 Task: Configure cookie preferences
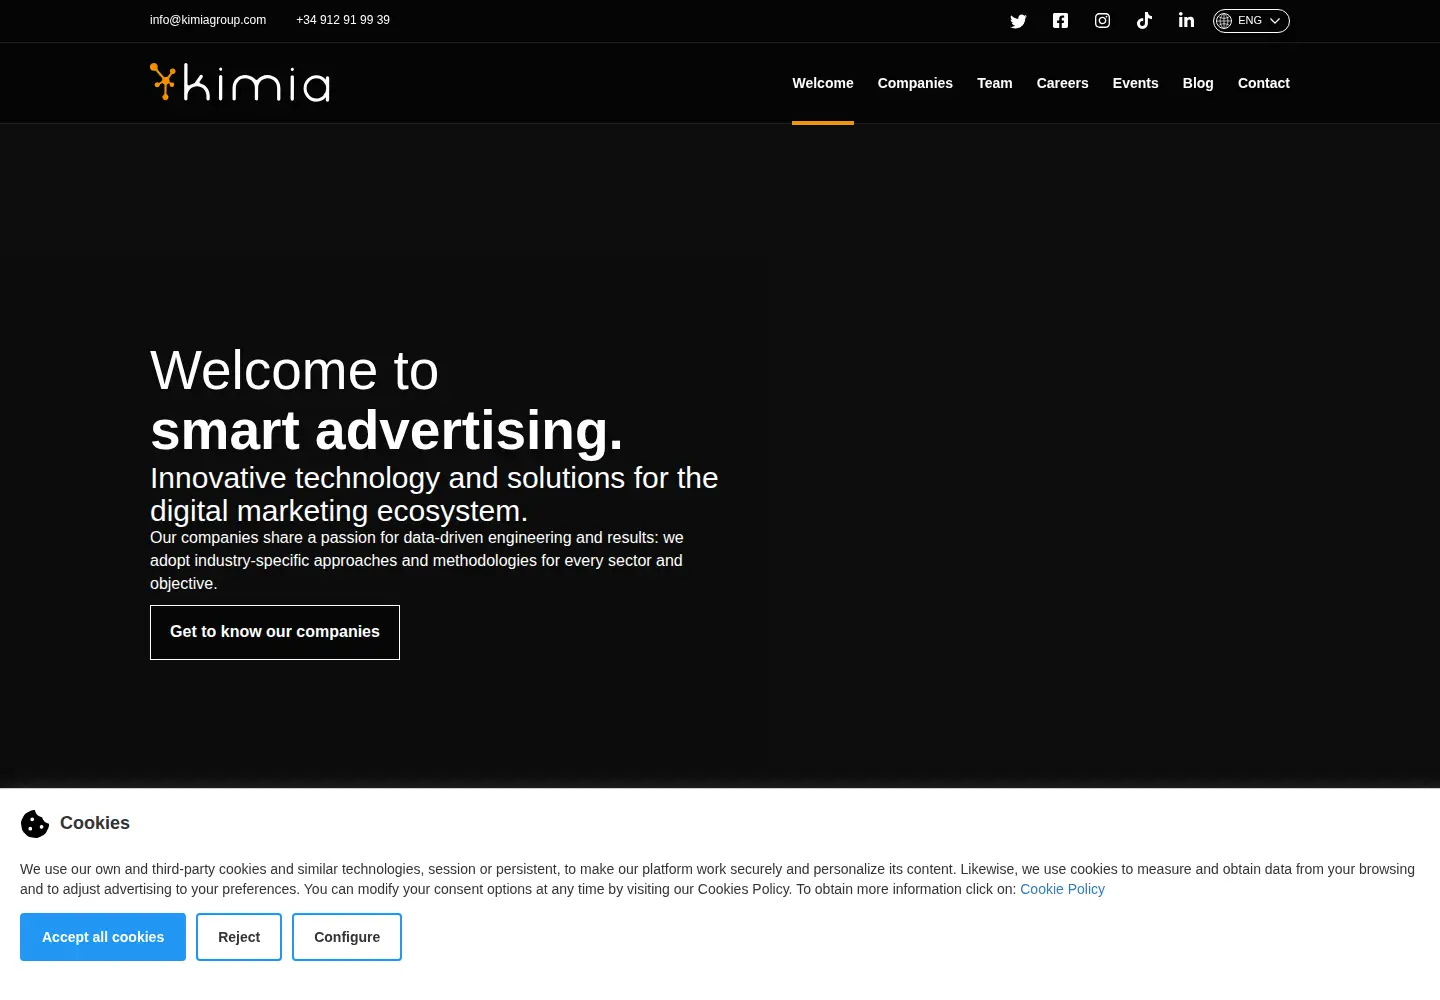(347, 937)
